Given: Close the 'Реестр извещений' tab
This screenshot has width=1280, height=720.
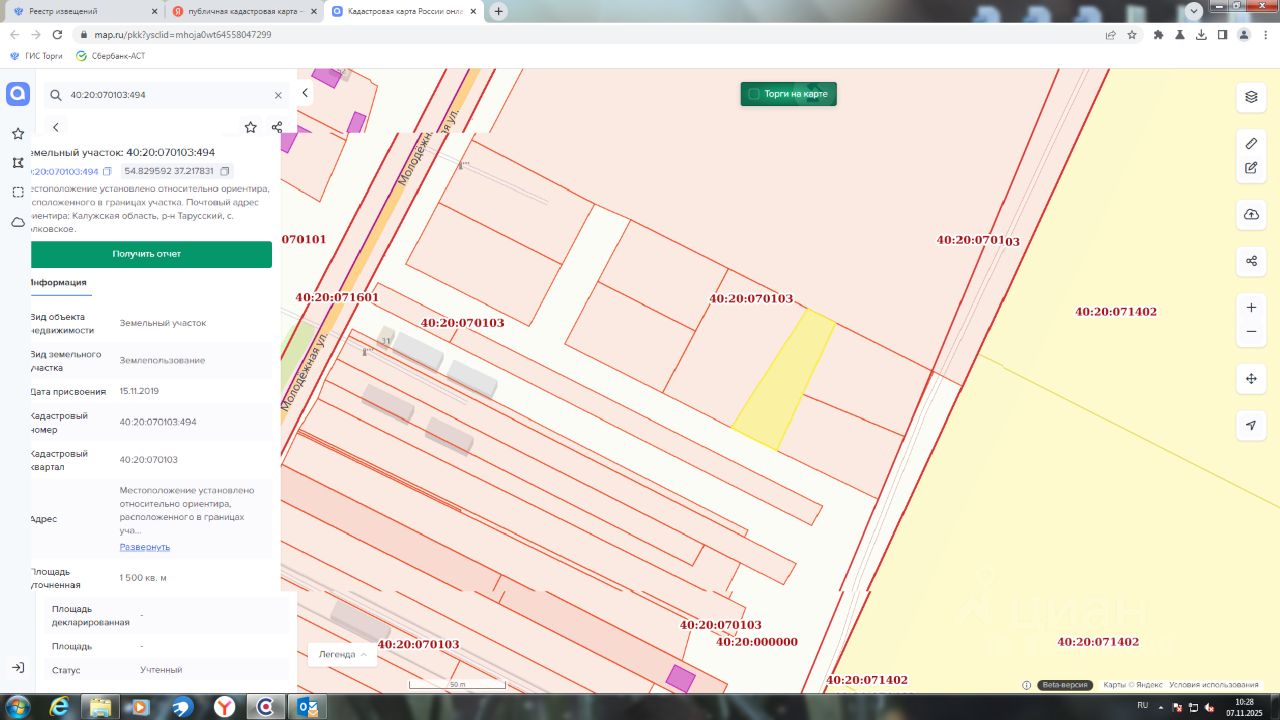Looking at the screenshot, I should [x=155, y=11].
